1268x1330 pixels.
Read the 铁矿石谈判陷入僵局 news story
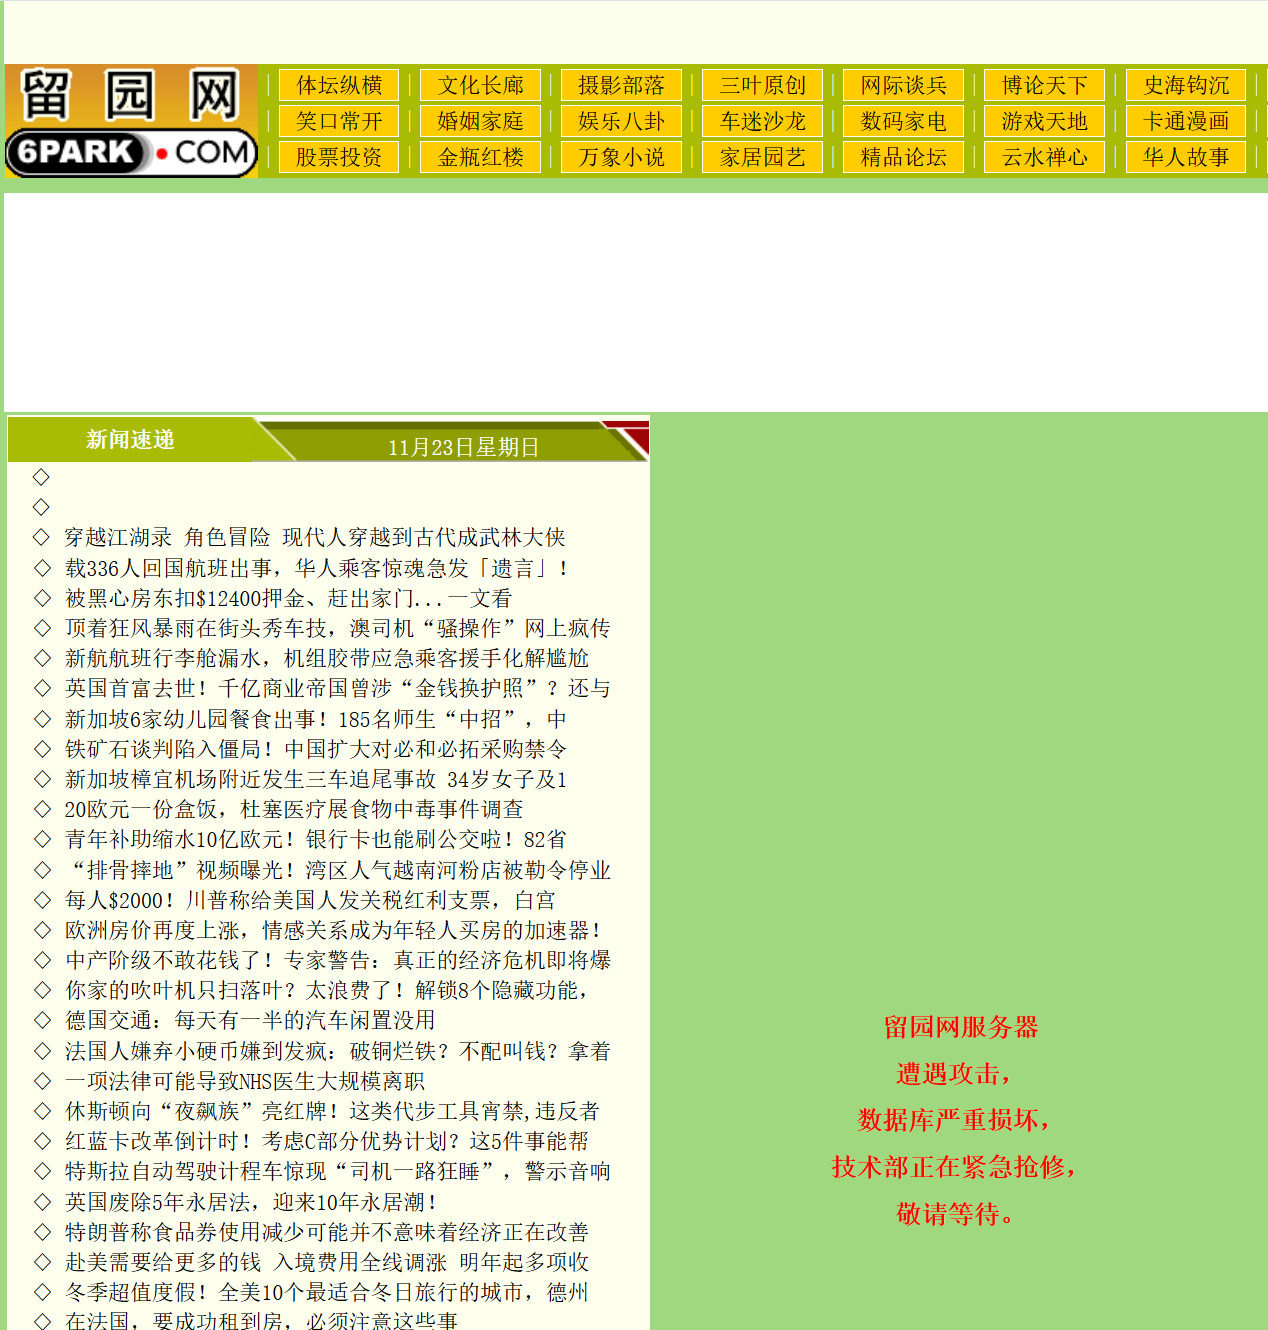click(315, 749)
